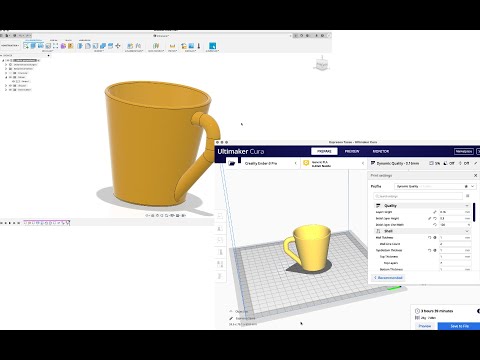Click the Insert canvas image icon
Image resolution: width=480 pixels, height=360 pixels.
[x=191, y=46]
